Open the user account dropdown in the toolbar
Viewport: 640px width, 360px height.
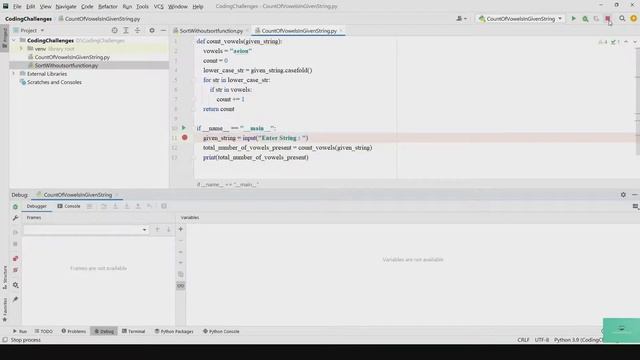coord(461,19)
